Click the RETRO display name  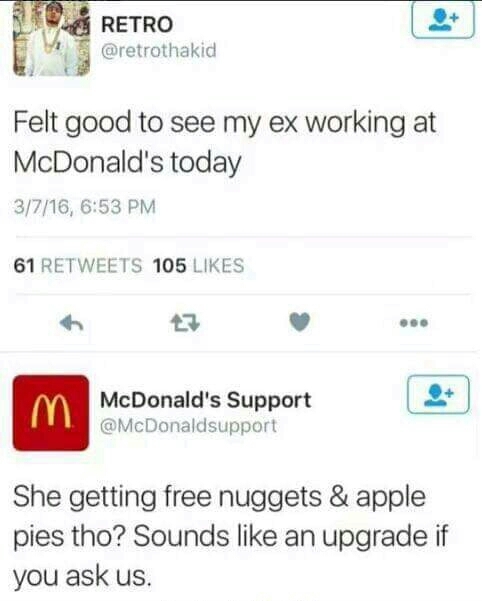click(x=137, y=24)
